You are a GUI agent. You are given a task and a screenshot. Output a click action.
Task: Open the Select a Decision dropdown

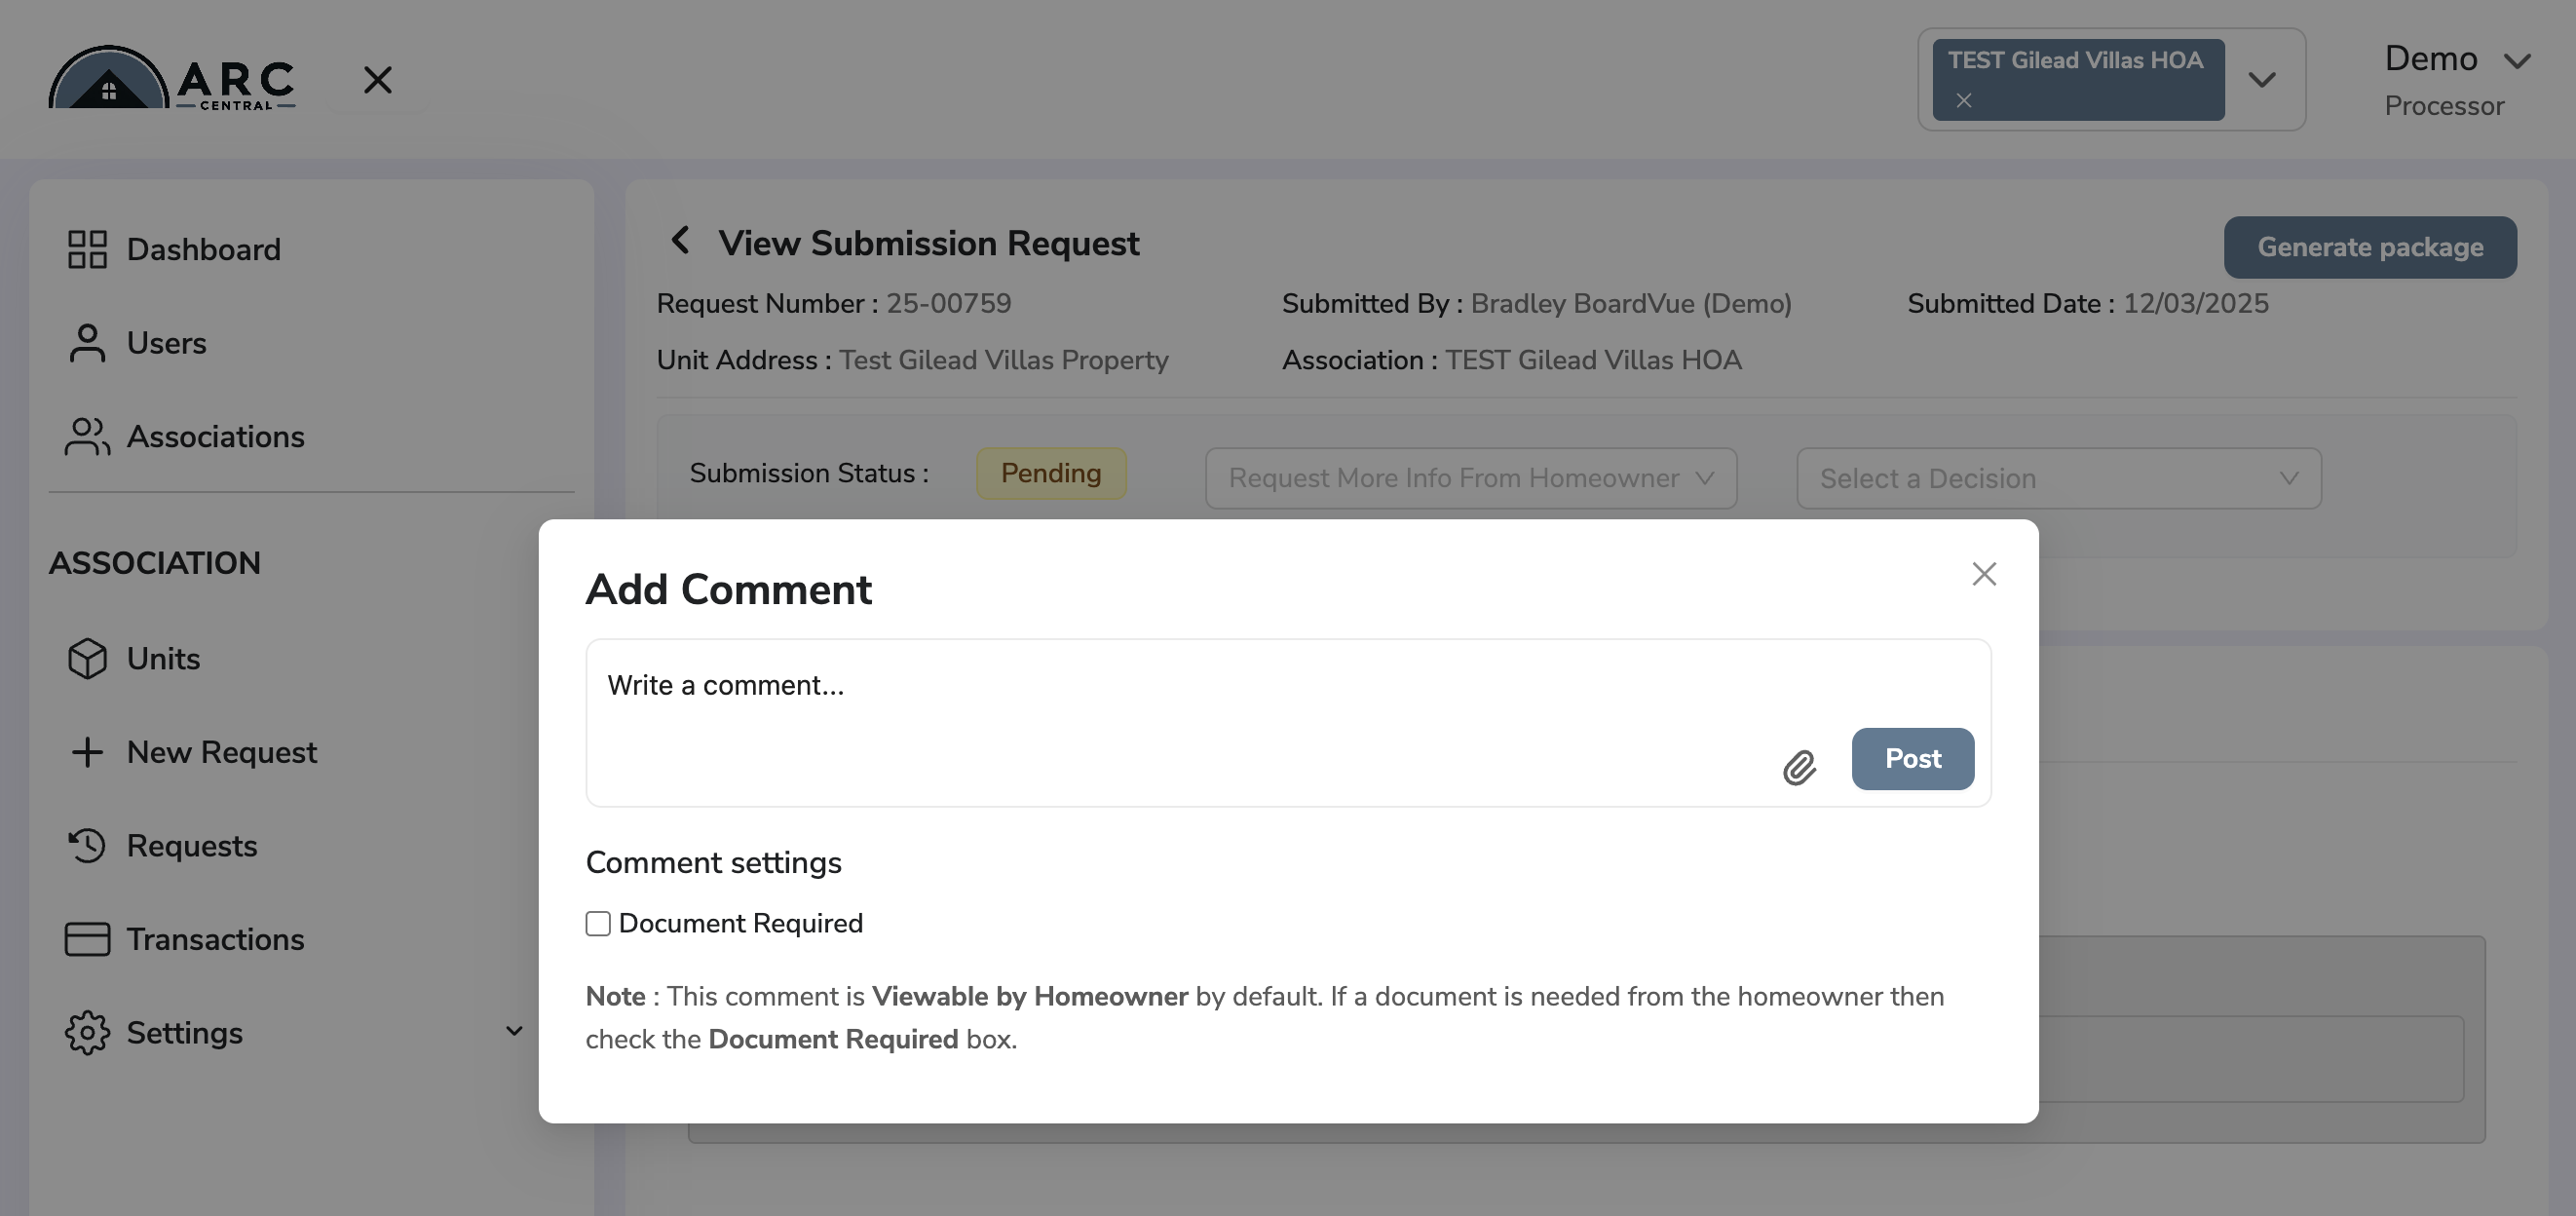point(2059,478)
